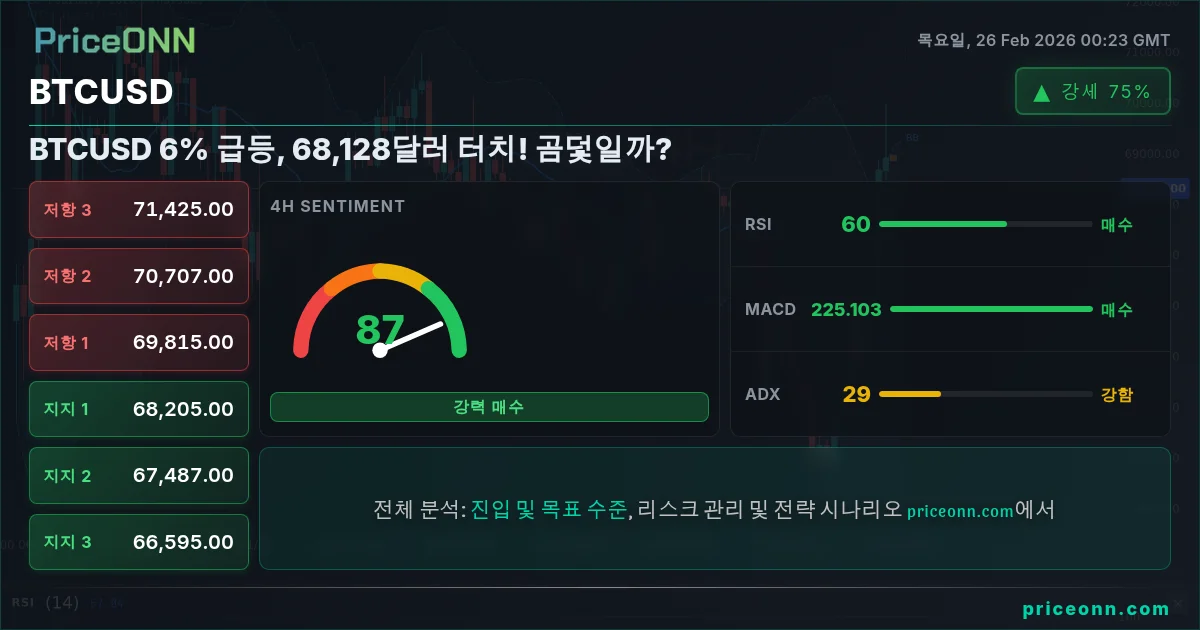Viewport: 1200px width, 630px height.
Task: Select the 지지 1 level 68,205.00
Action: [139, 409]
